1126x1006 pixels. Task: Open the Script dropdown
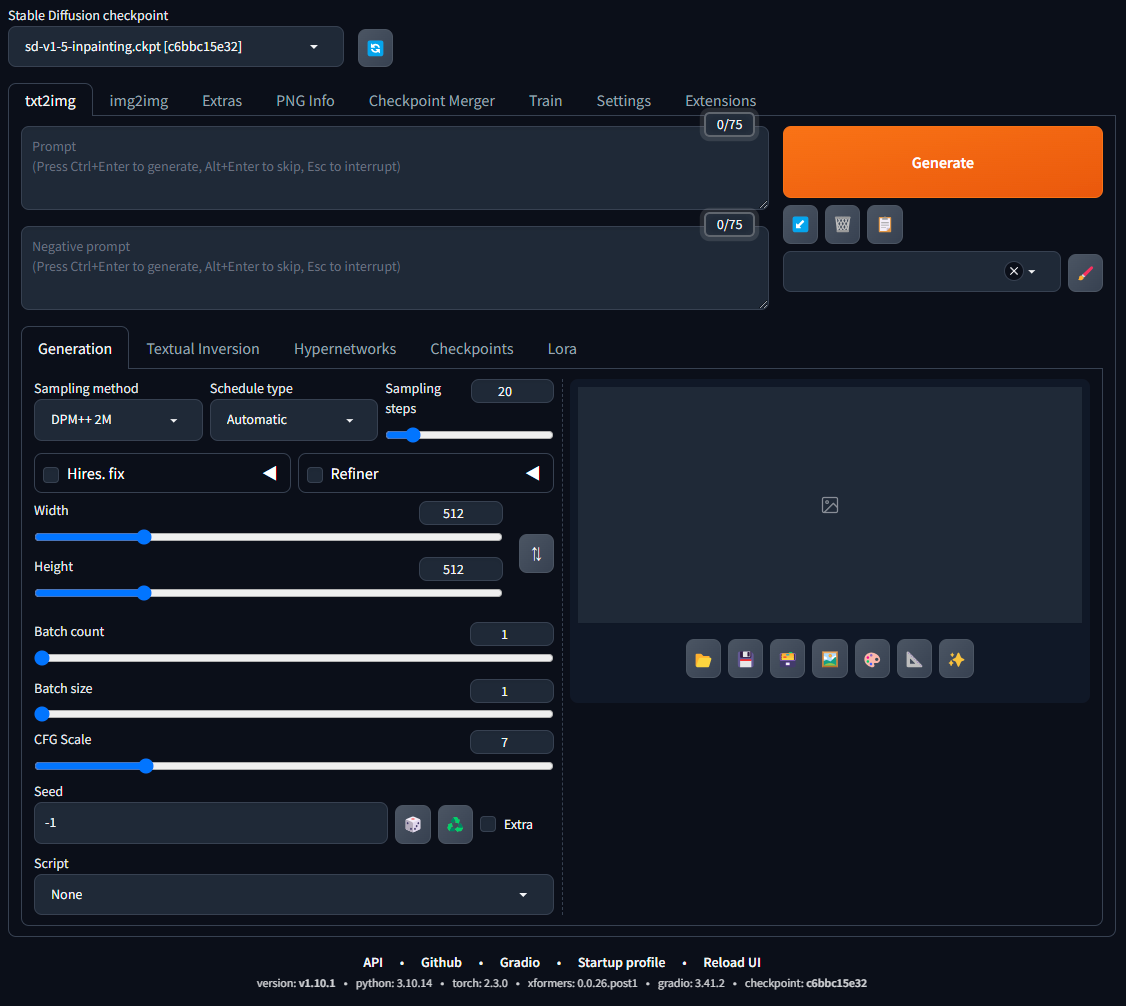294,895
